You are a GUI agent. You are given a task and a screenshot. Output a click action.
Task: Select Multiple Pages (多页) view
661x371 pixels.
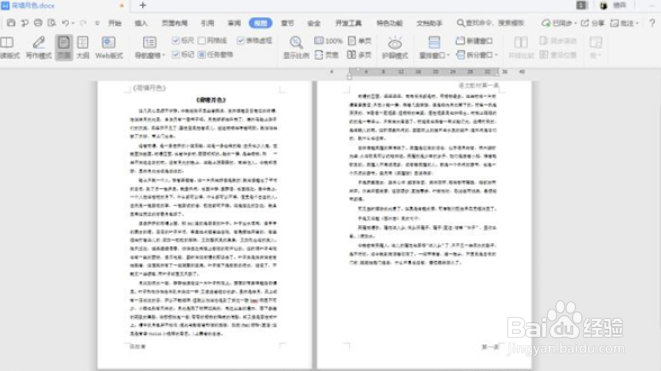coord(359,55)
